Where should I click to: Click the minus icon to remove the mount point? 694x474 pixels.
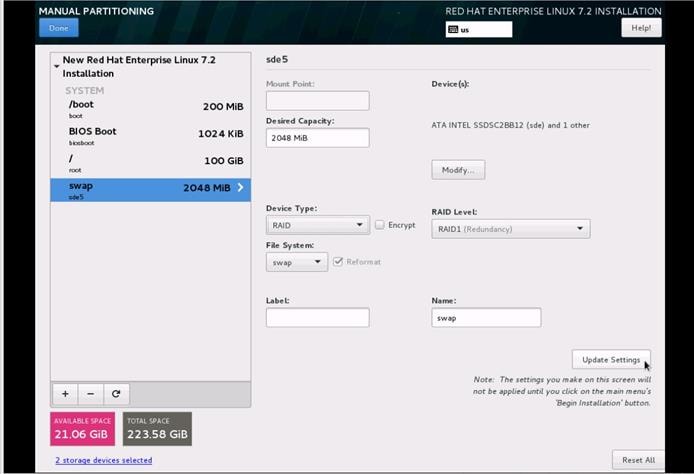tap(91, 394)
